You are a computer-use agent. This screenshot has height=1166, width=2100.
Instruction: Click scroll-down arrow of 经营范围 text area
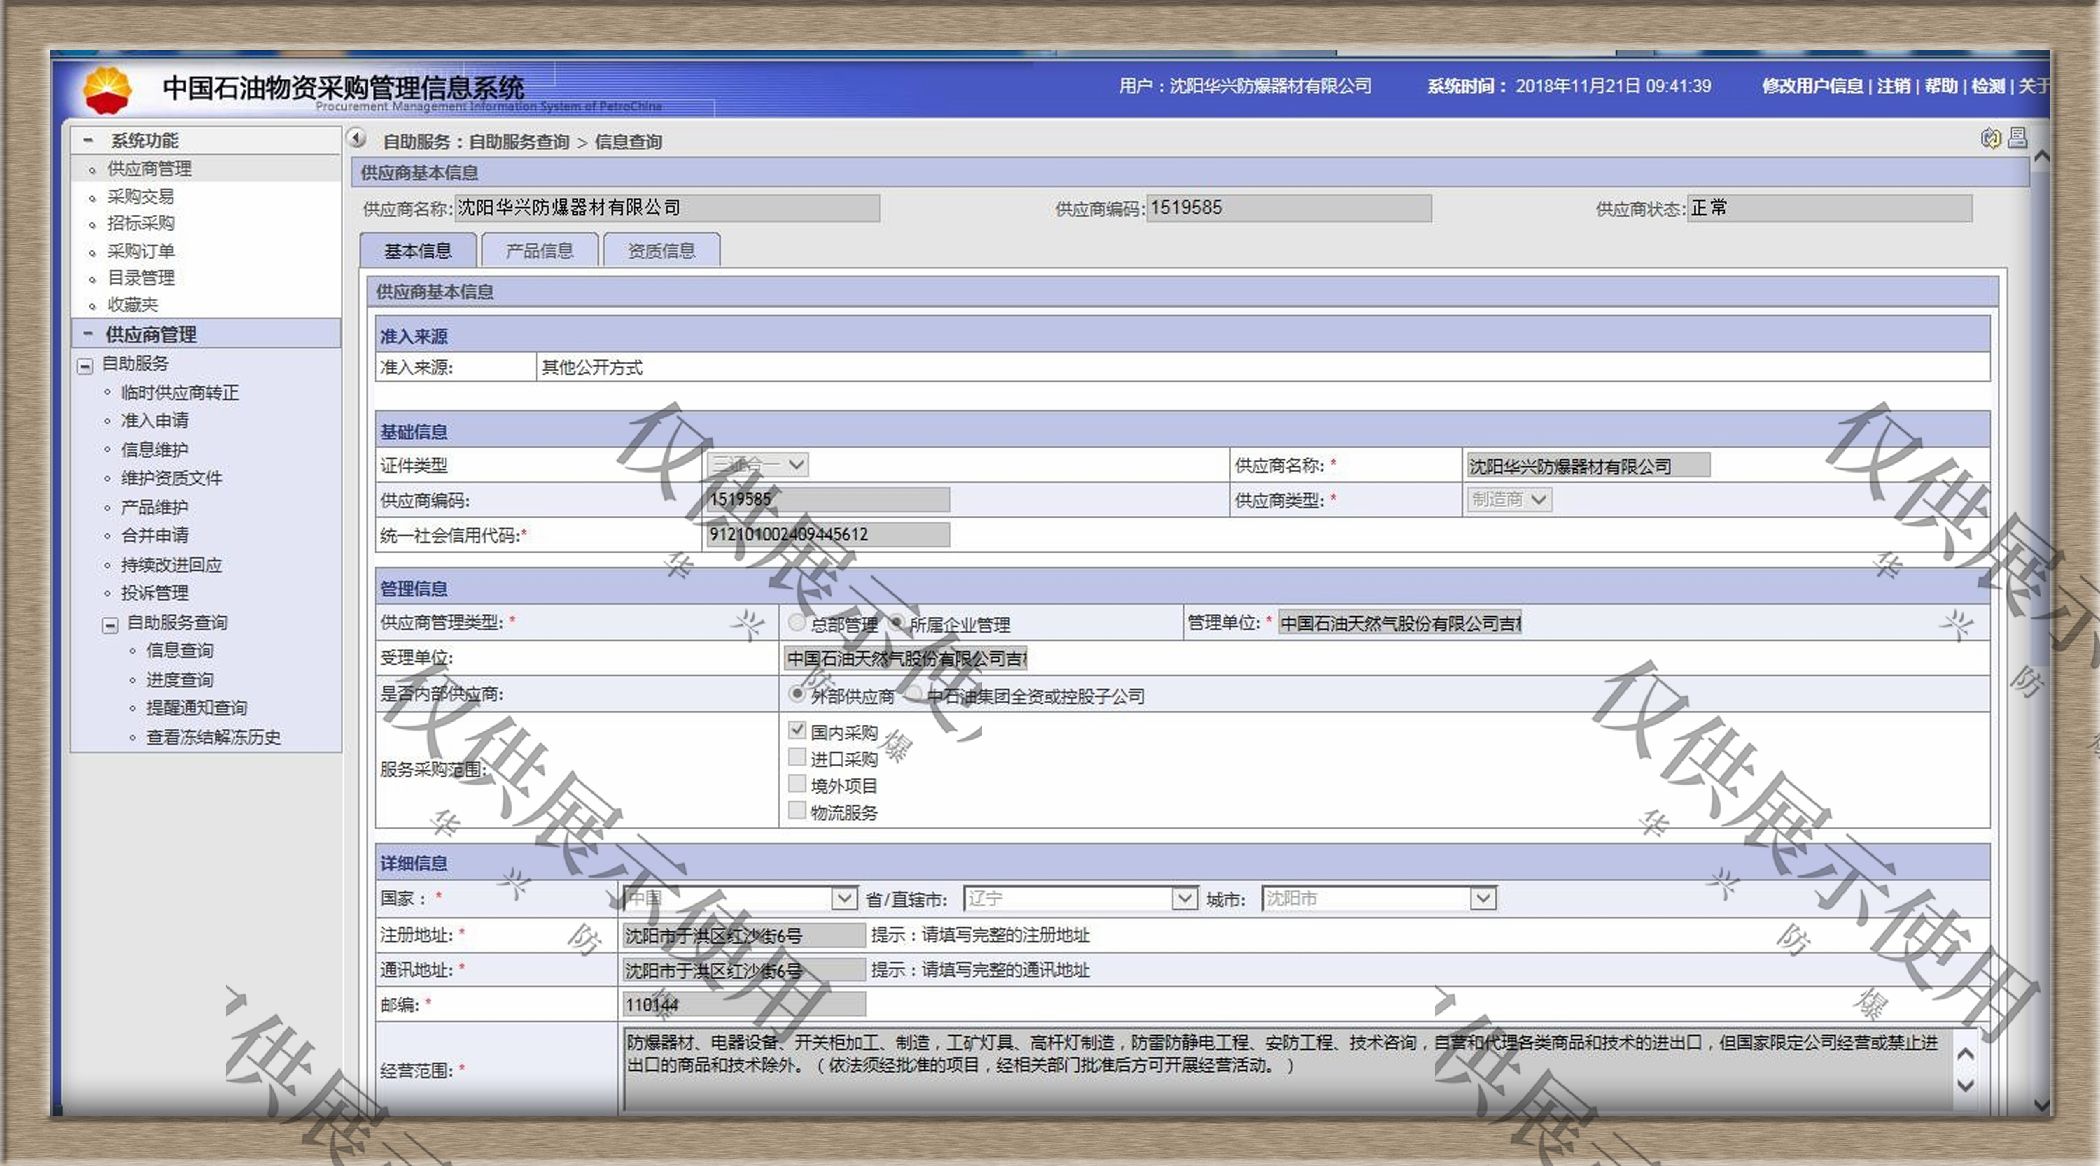click(1964, 1086)
